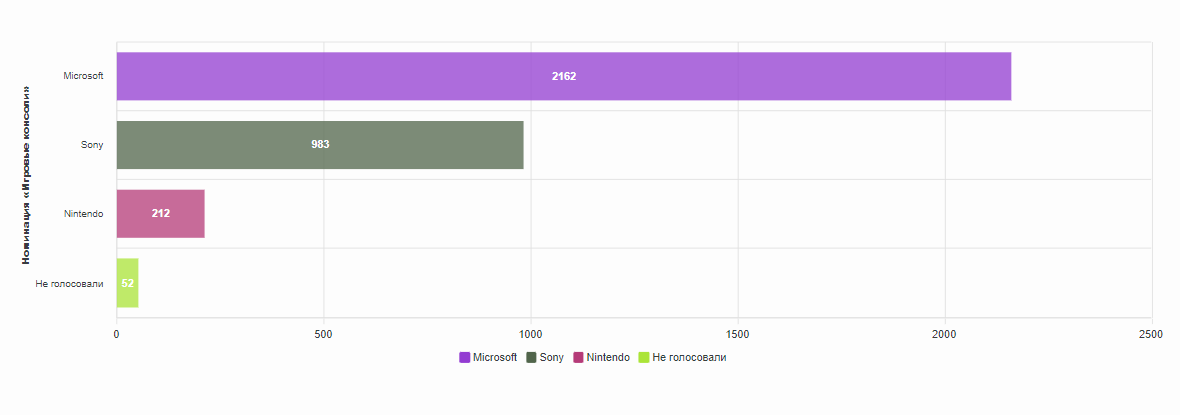Viewport: 1180px width, 415px height.
Task: Click the 983 data label
Action: point(320,145)
